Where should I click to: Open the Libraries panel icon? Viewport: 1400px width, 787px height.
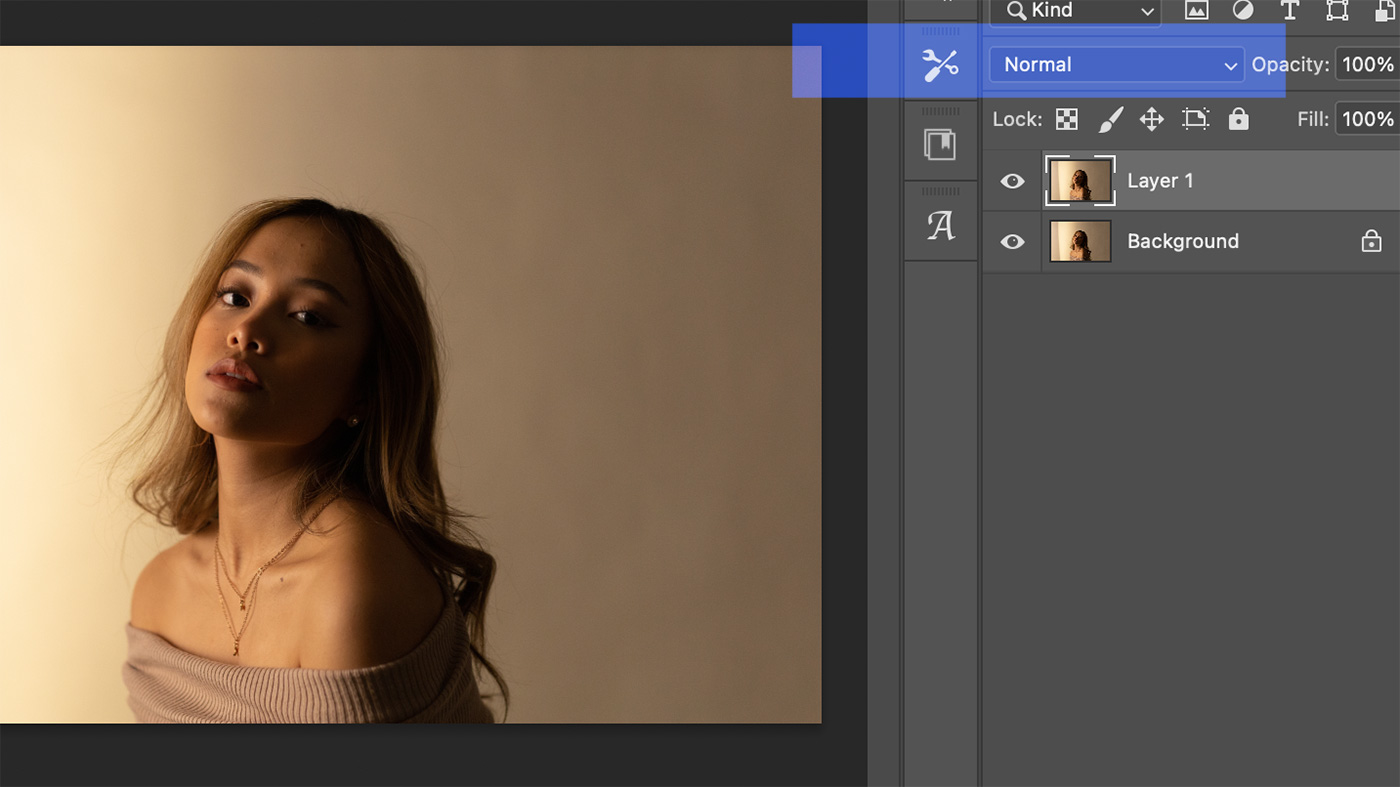click(x=939, y=145)
